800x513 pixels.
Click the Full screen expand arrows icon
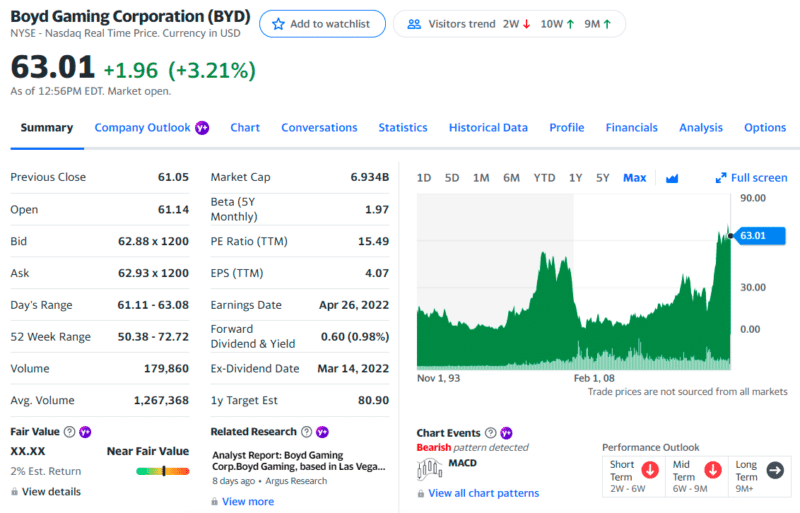click(x=721, y=178)
